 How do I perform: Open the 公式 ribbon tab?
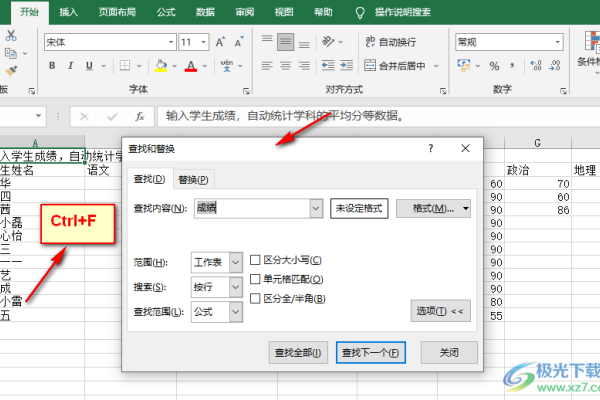coord(166,12)
